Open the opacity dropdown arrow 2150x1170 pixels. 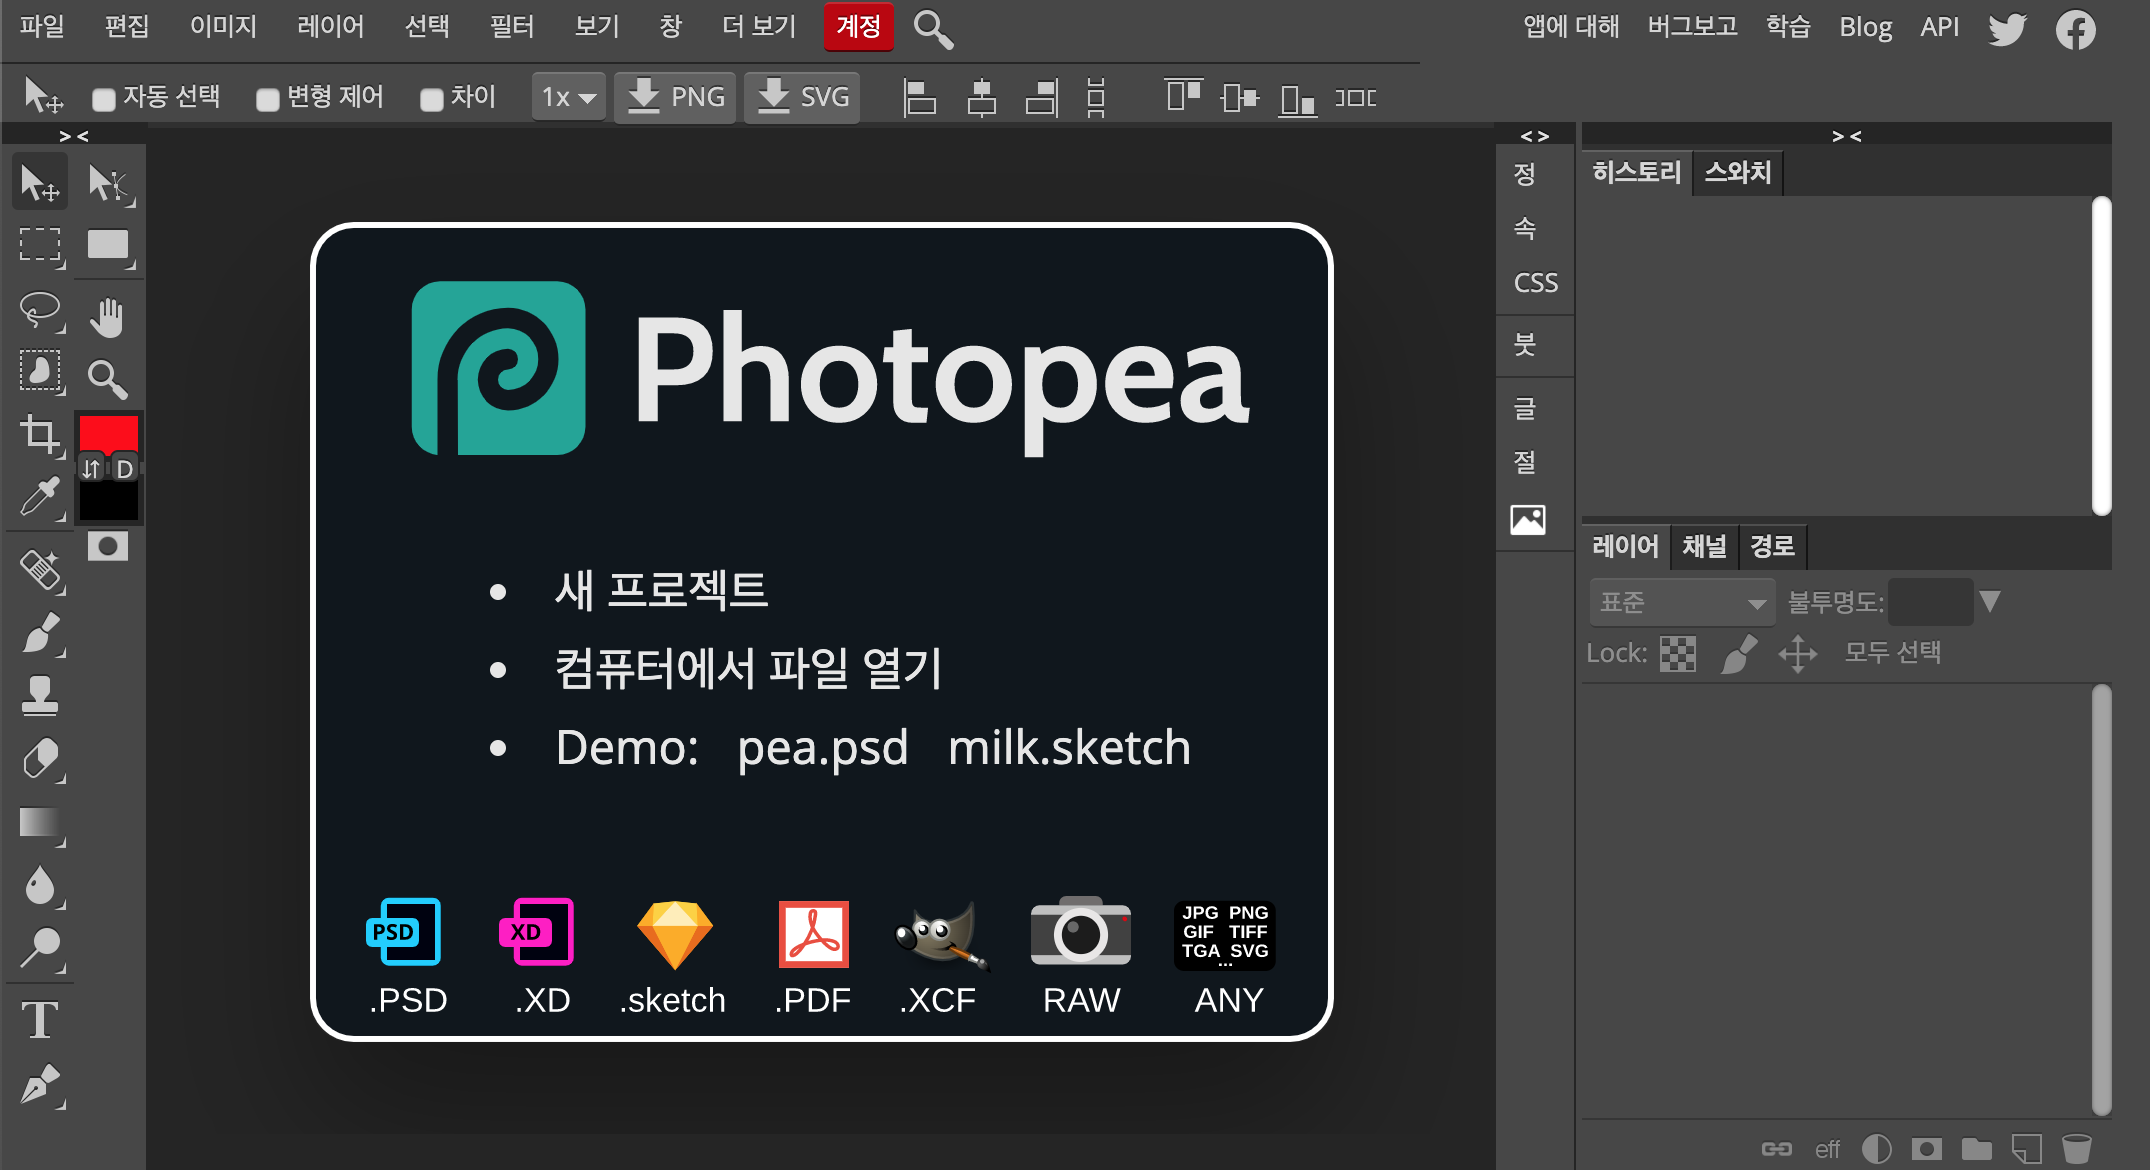click(x=1990, y=601)
